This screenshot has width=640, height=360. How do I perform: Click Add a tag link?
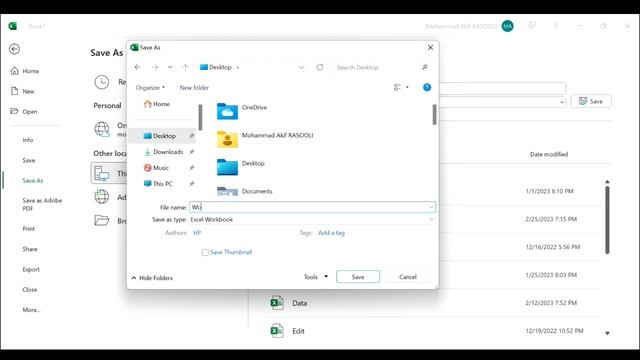(331, 233)
